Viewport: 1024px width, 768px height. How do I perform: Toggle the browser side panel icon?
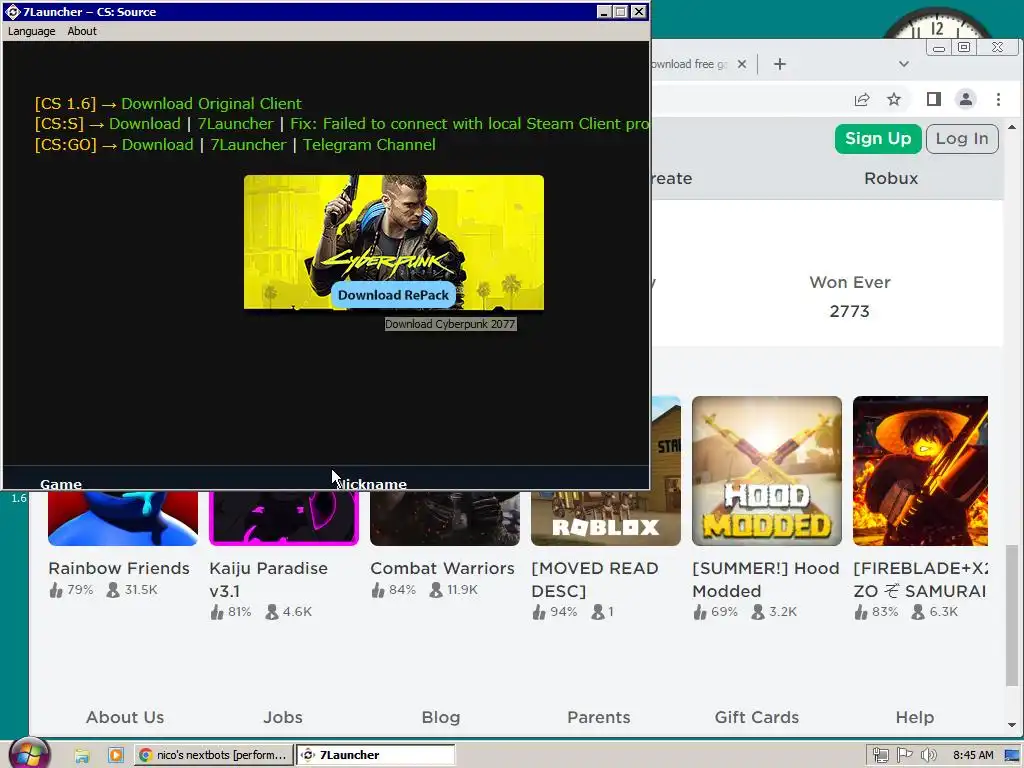[x=934, y=99]
